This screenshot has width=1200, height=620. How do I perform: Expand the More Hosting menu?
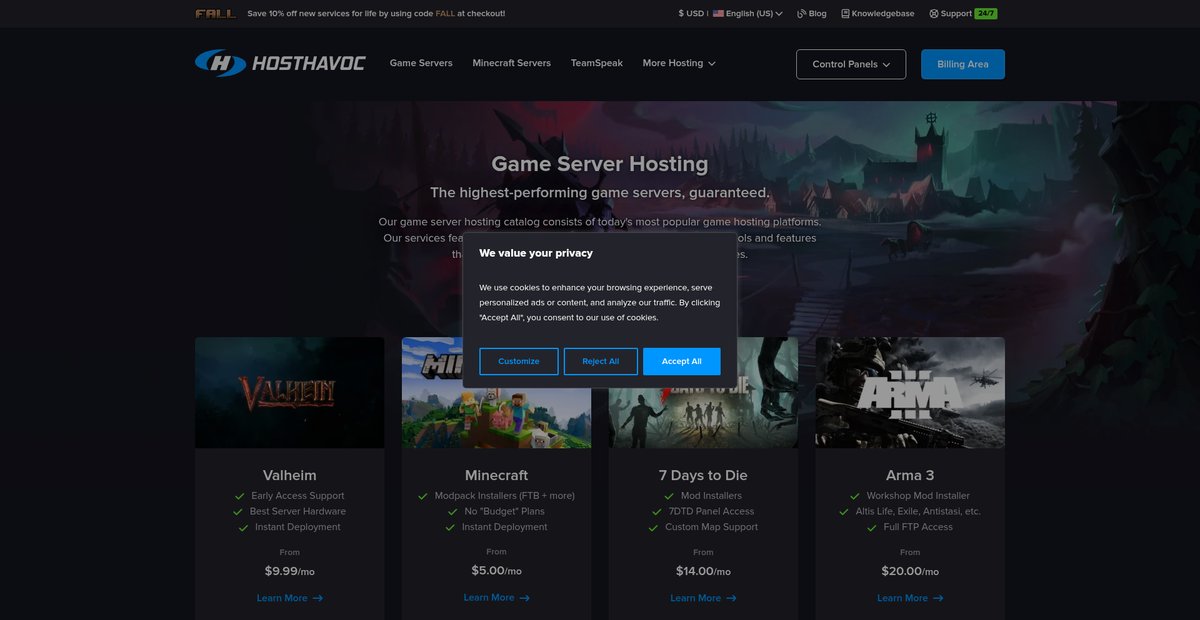[679, 63]
